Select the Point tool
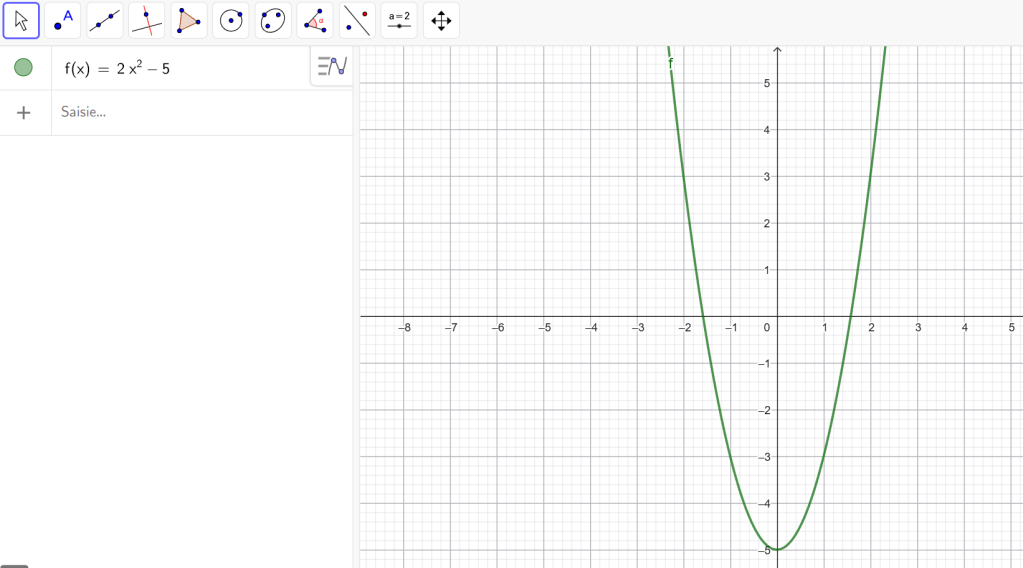This screenshot has height=568, width=1023. [63, 20]
